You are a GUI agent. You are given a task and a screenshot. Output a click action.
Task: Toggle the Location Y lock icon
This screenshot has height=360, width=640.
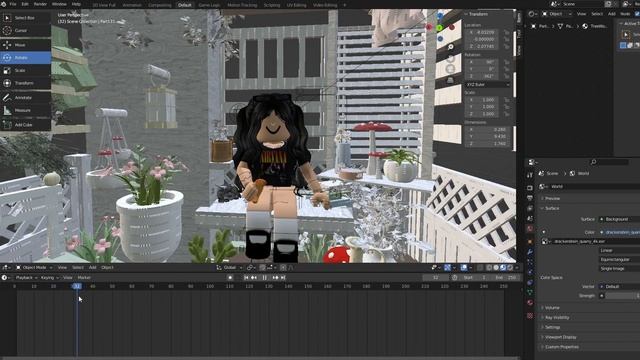click(507, 39)
